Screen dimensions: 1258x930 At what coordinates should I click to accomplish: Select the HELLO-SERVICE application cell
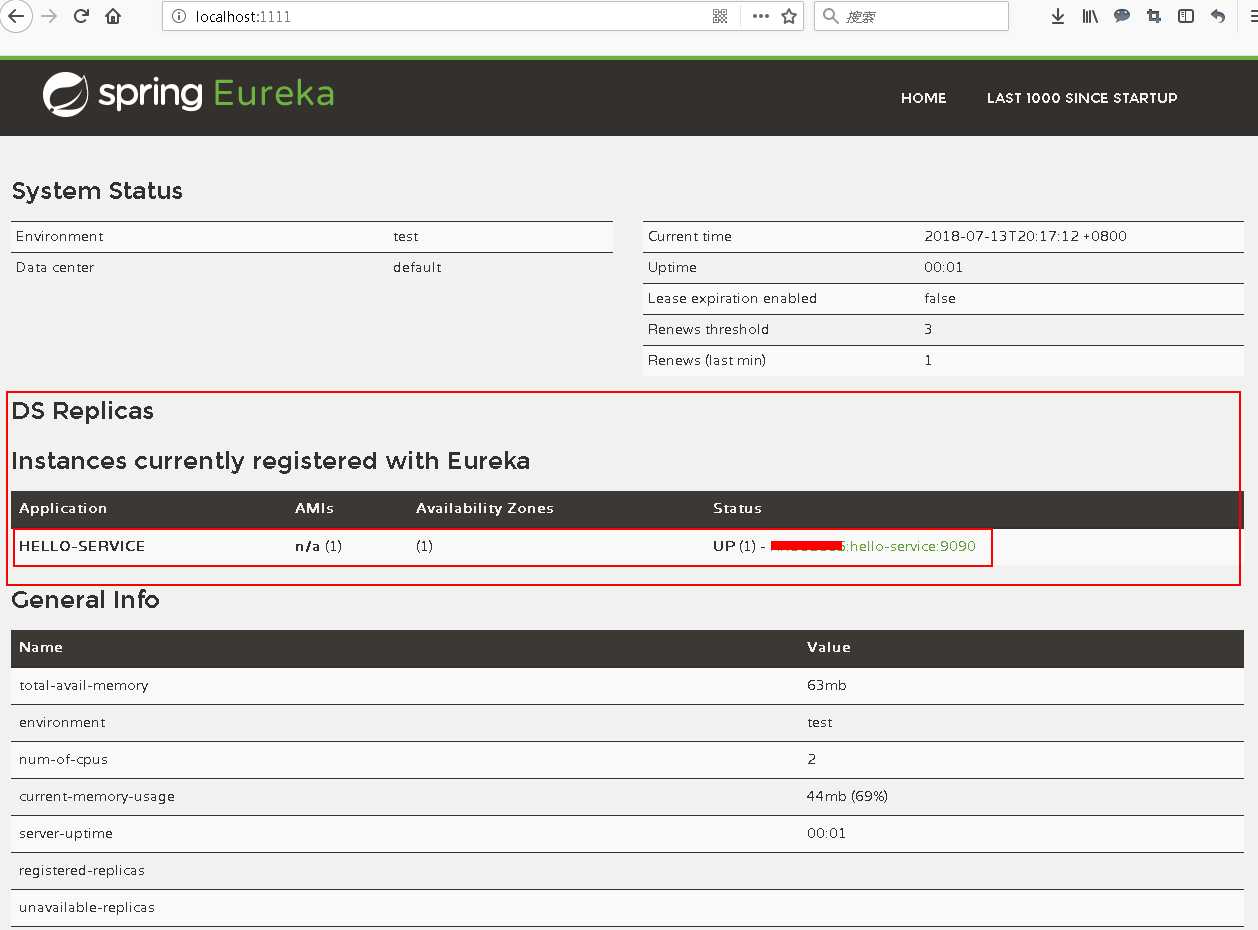click(x=82, y=546)
